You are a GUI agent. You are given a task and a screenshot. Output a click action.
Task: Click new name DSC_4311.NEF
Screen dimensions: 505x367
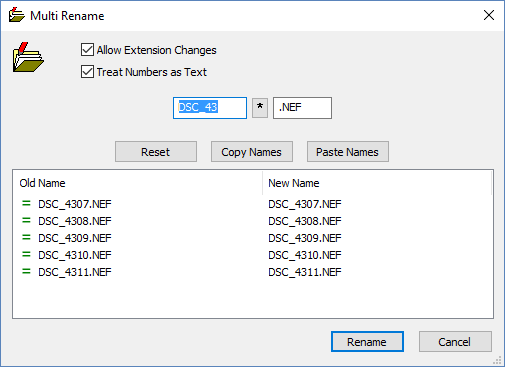point(305,272)
